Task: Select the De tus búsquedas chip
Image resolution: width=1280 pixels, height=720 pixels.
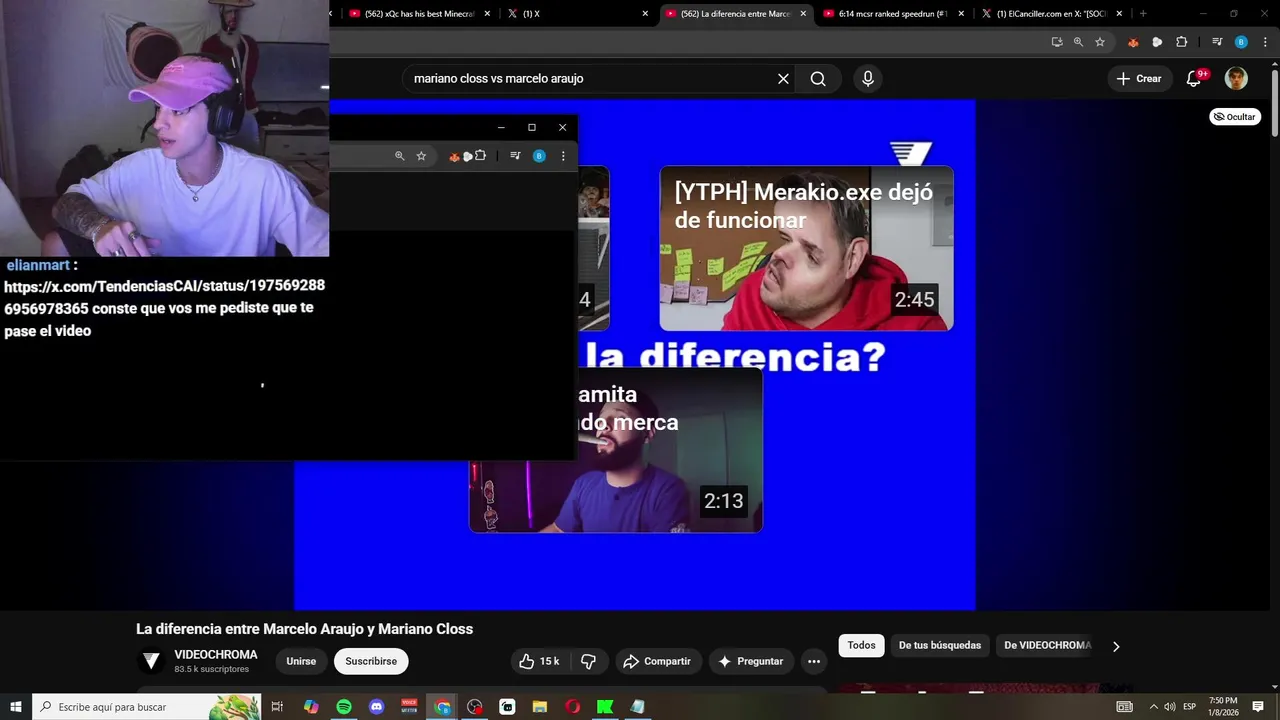Action: [941, 646]
